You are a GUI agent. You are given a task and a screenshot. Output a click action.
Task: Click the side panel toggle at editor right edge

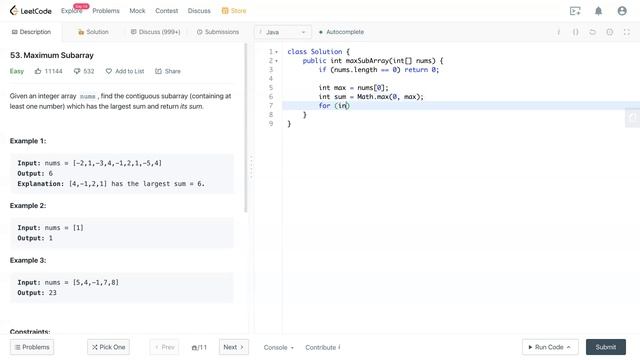[633, 118]
